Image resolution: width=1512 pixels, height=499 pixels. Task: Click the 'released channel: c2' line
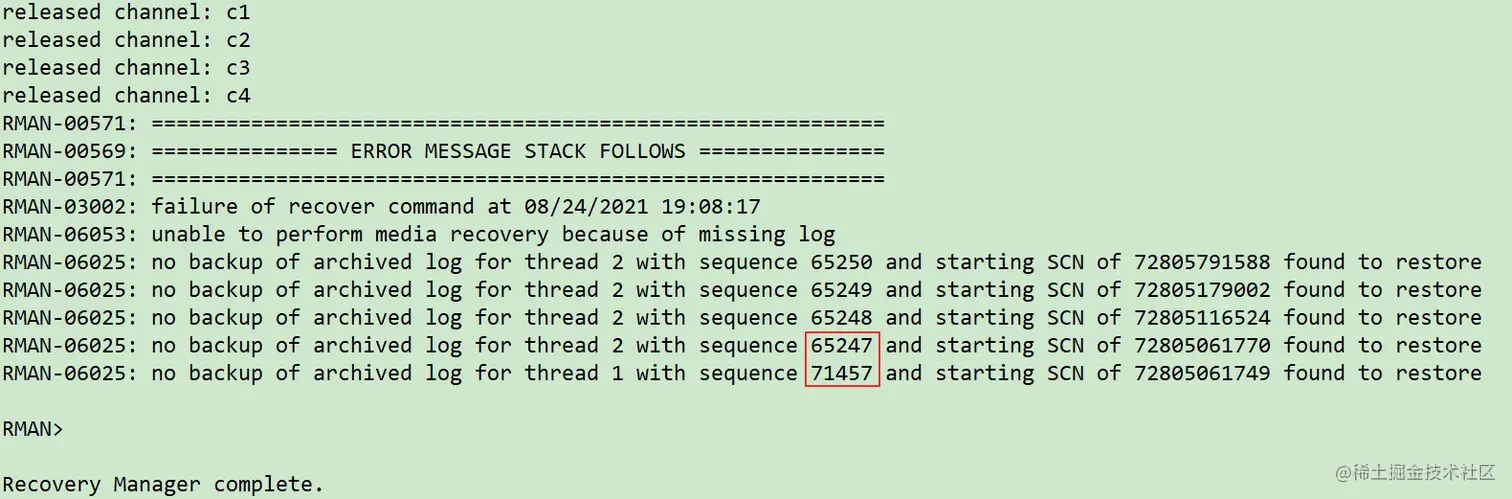[126, 41]
